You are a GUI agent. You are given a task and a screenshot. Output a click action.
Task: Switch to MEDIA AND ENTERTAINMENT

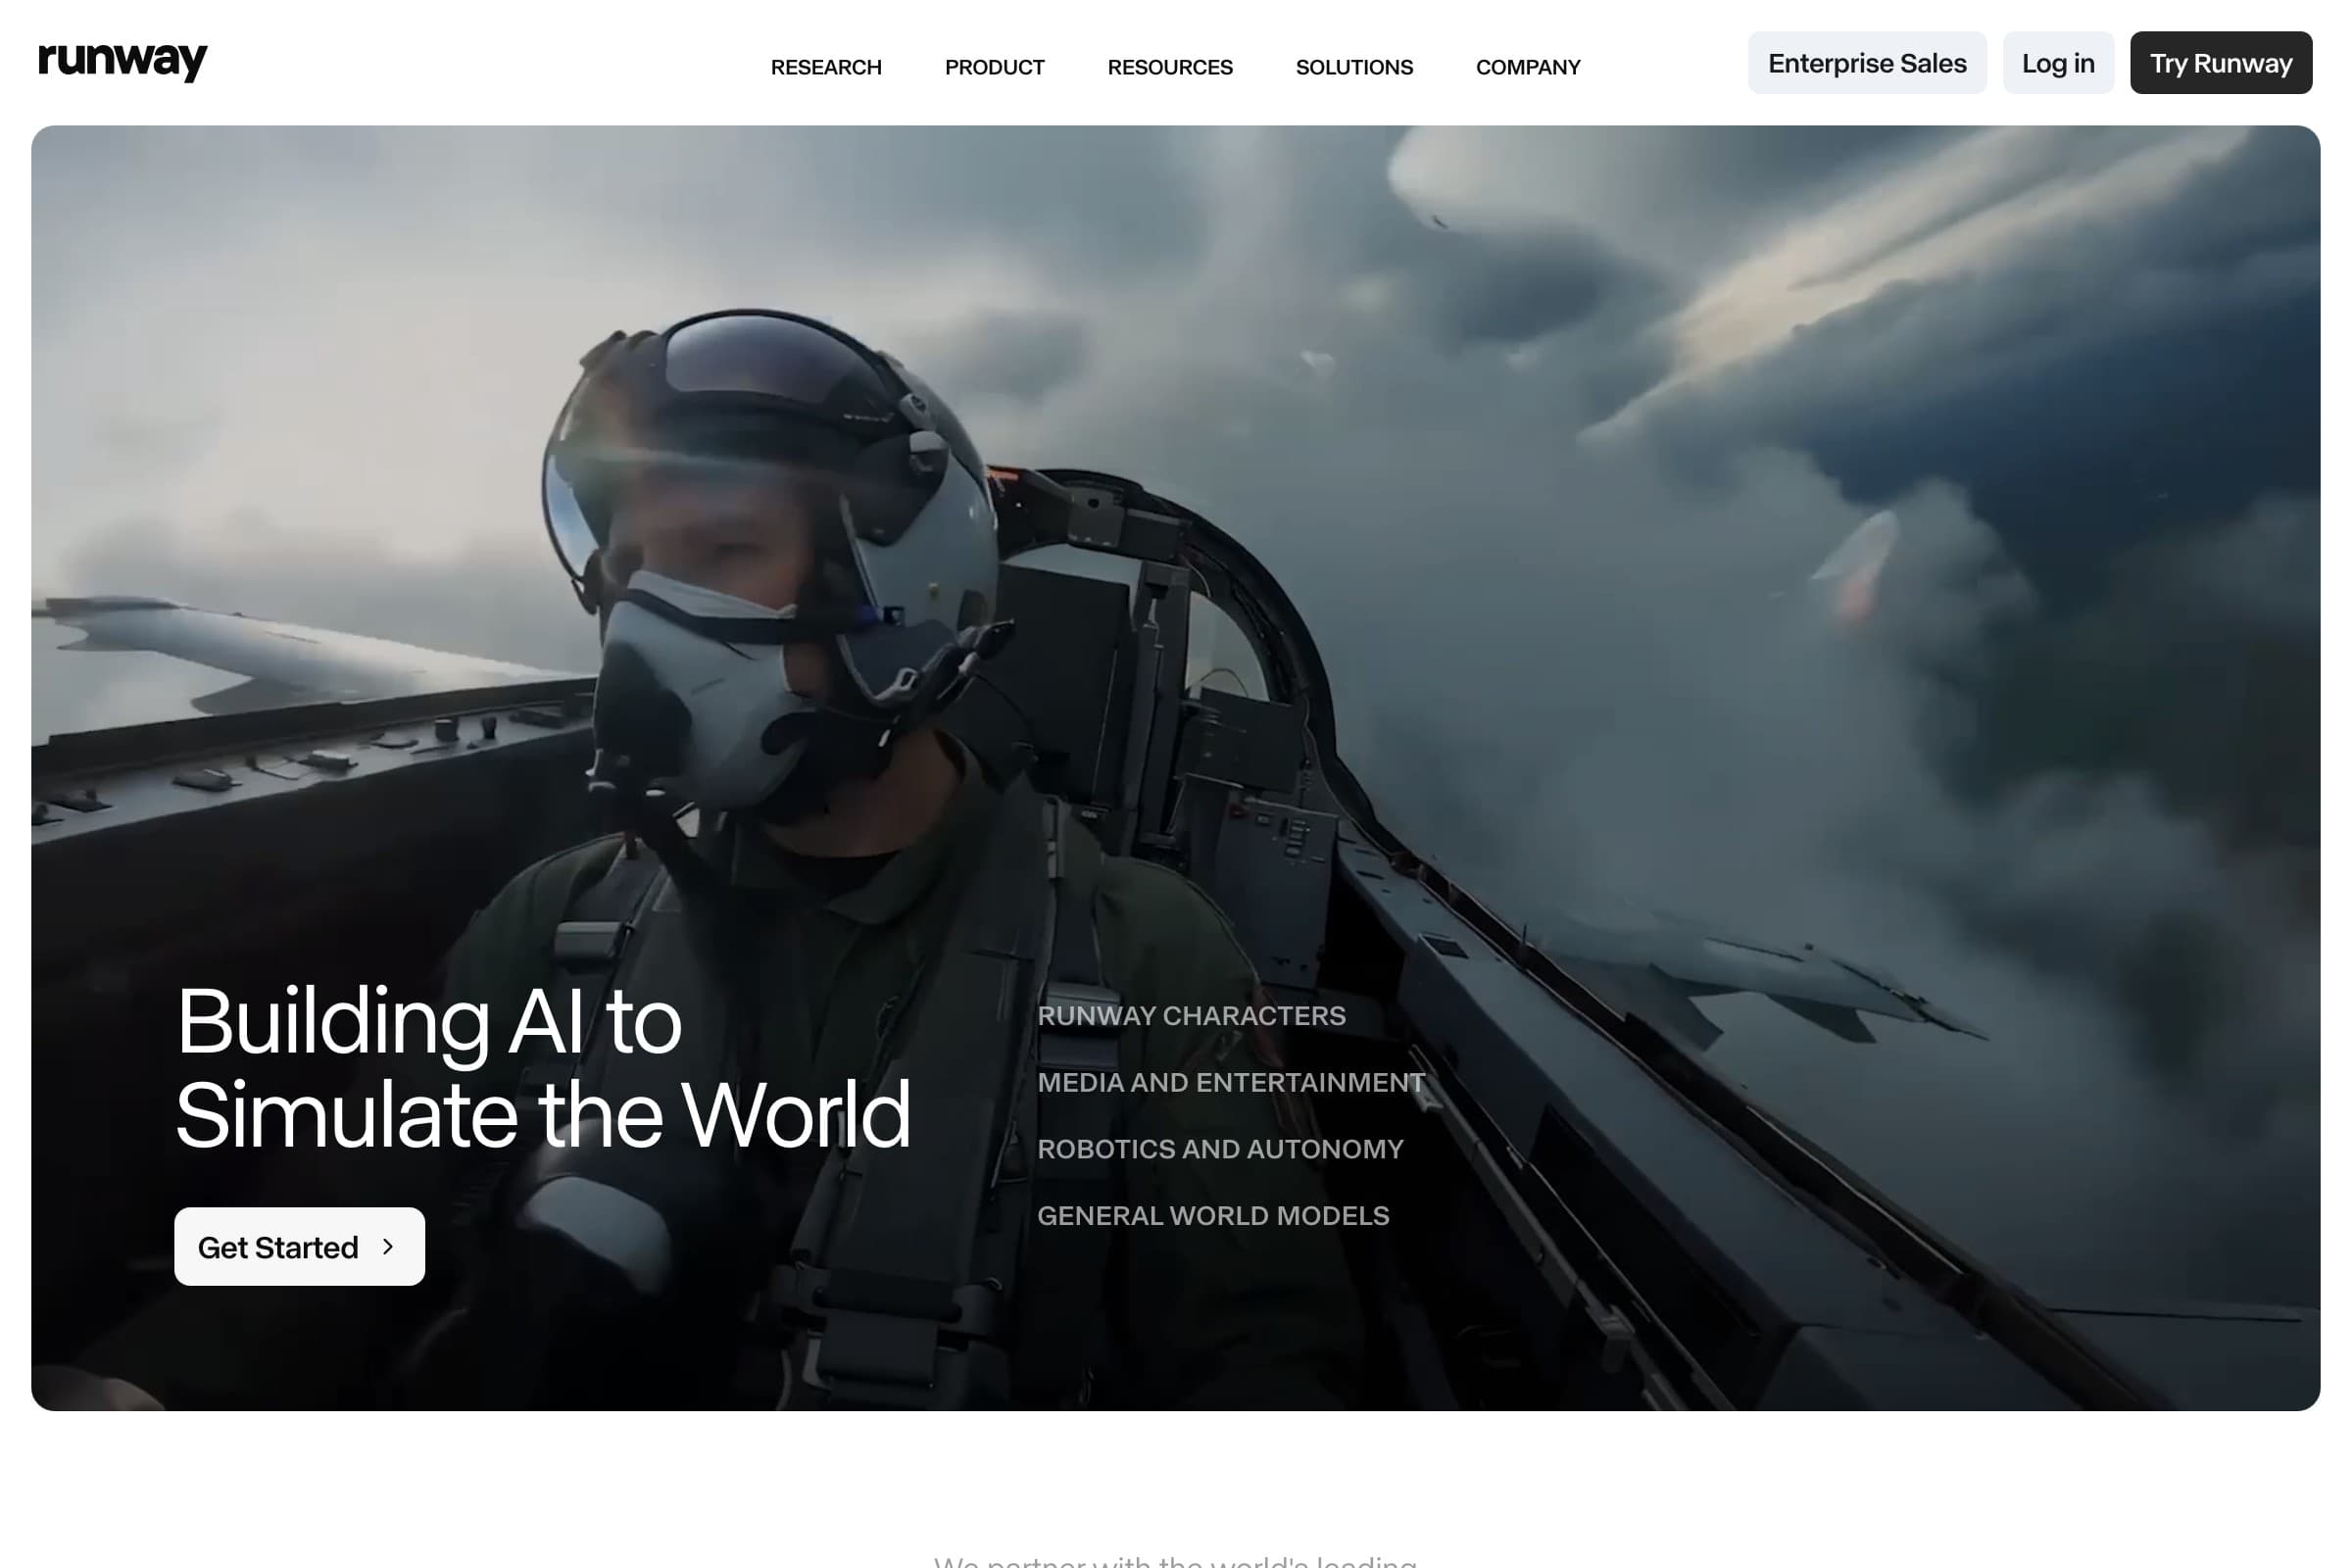pyautogui.click(x=1231, y=1082)
